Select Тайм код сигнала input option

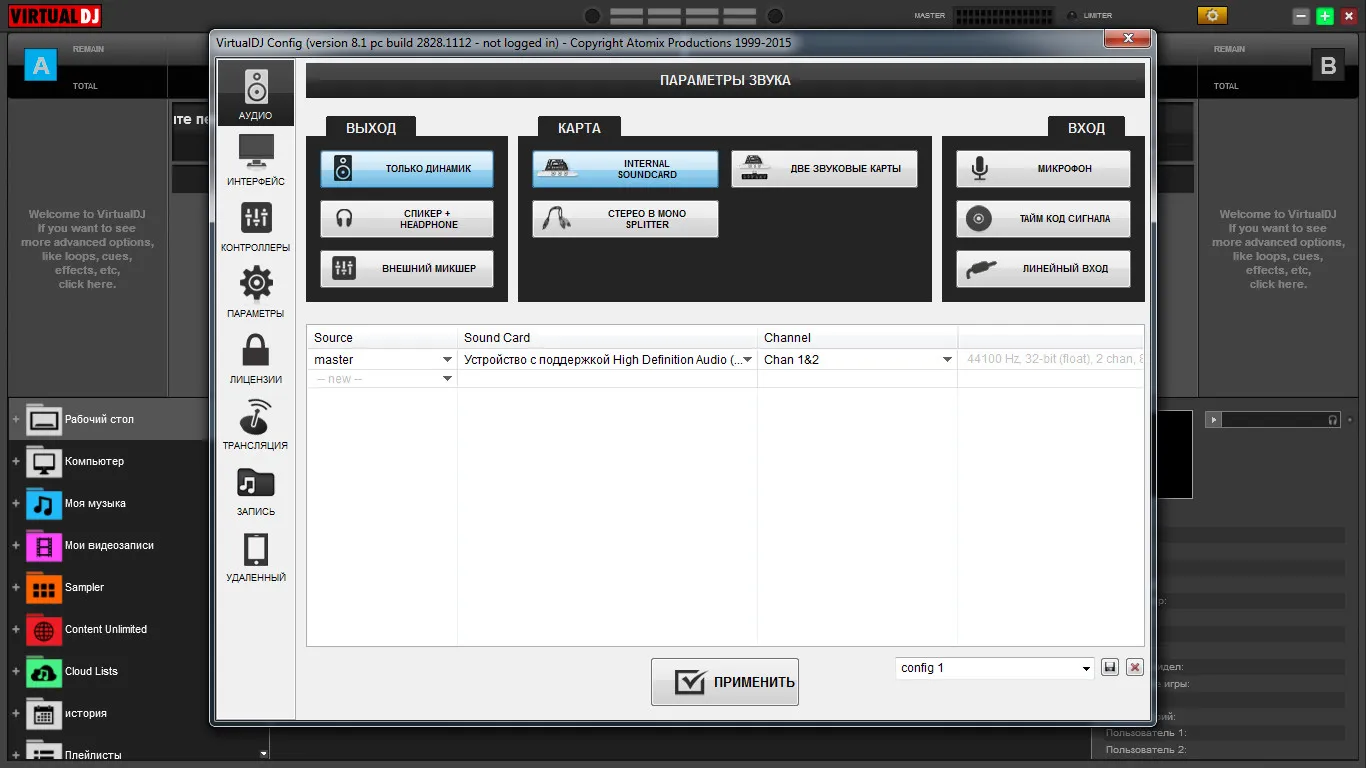pos(1043,219)
